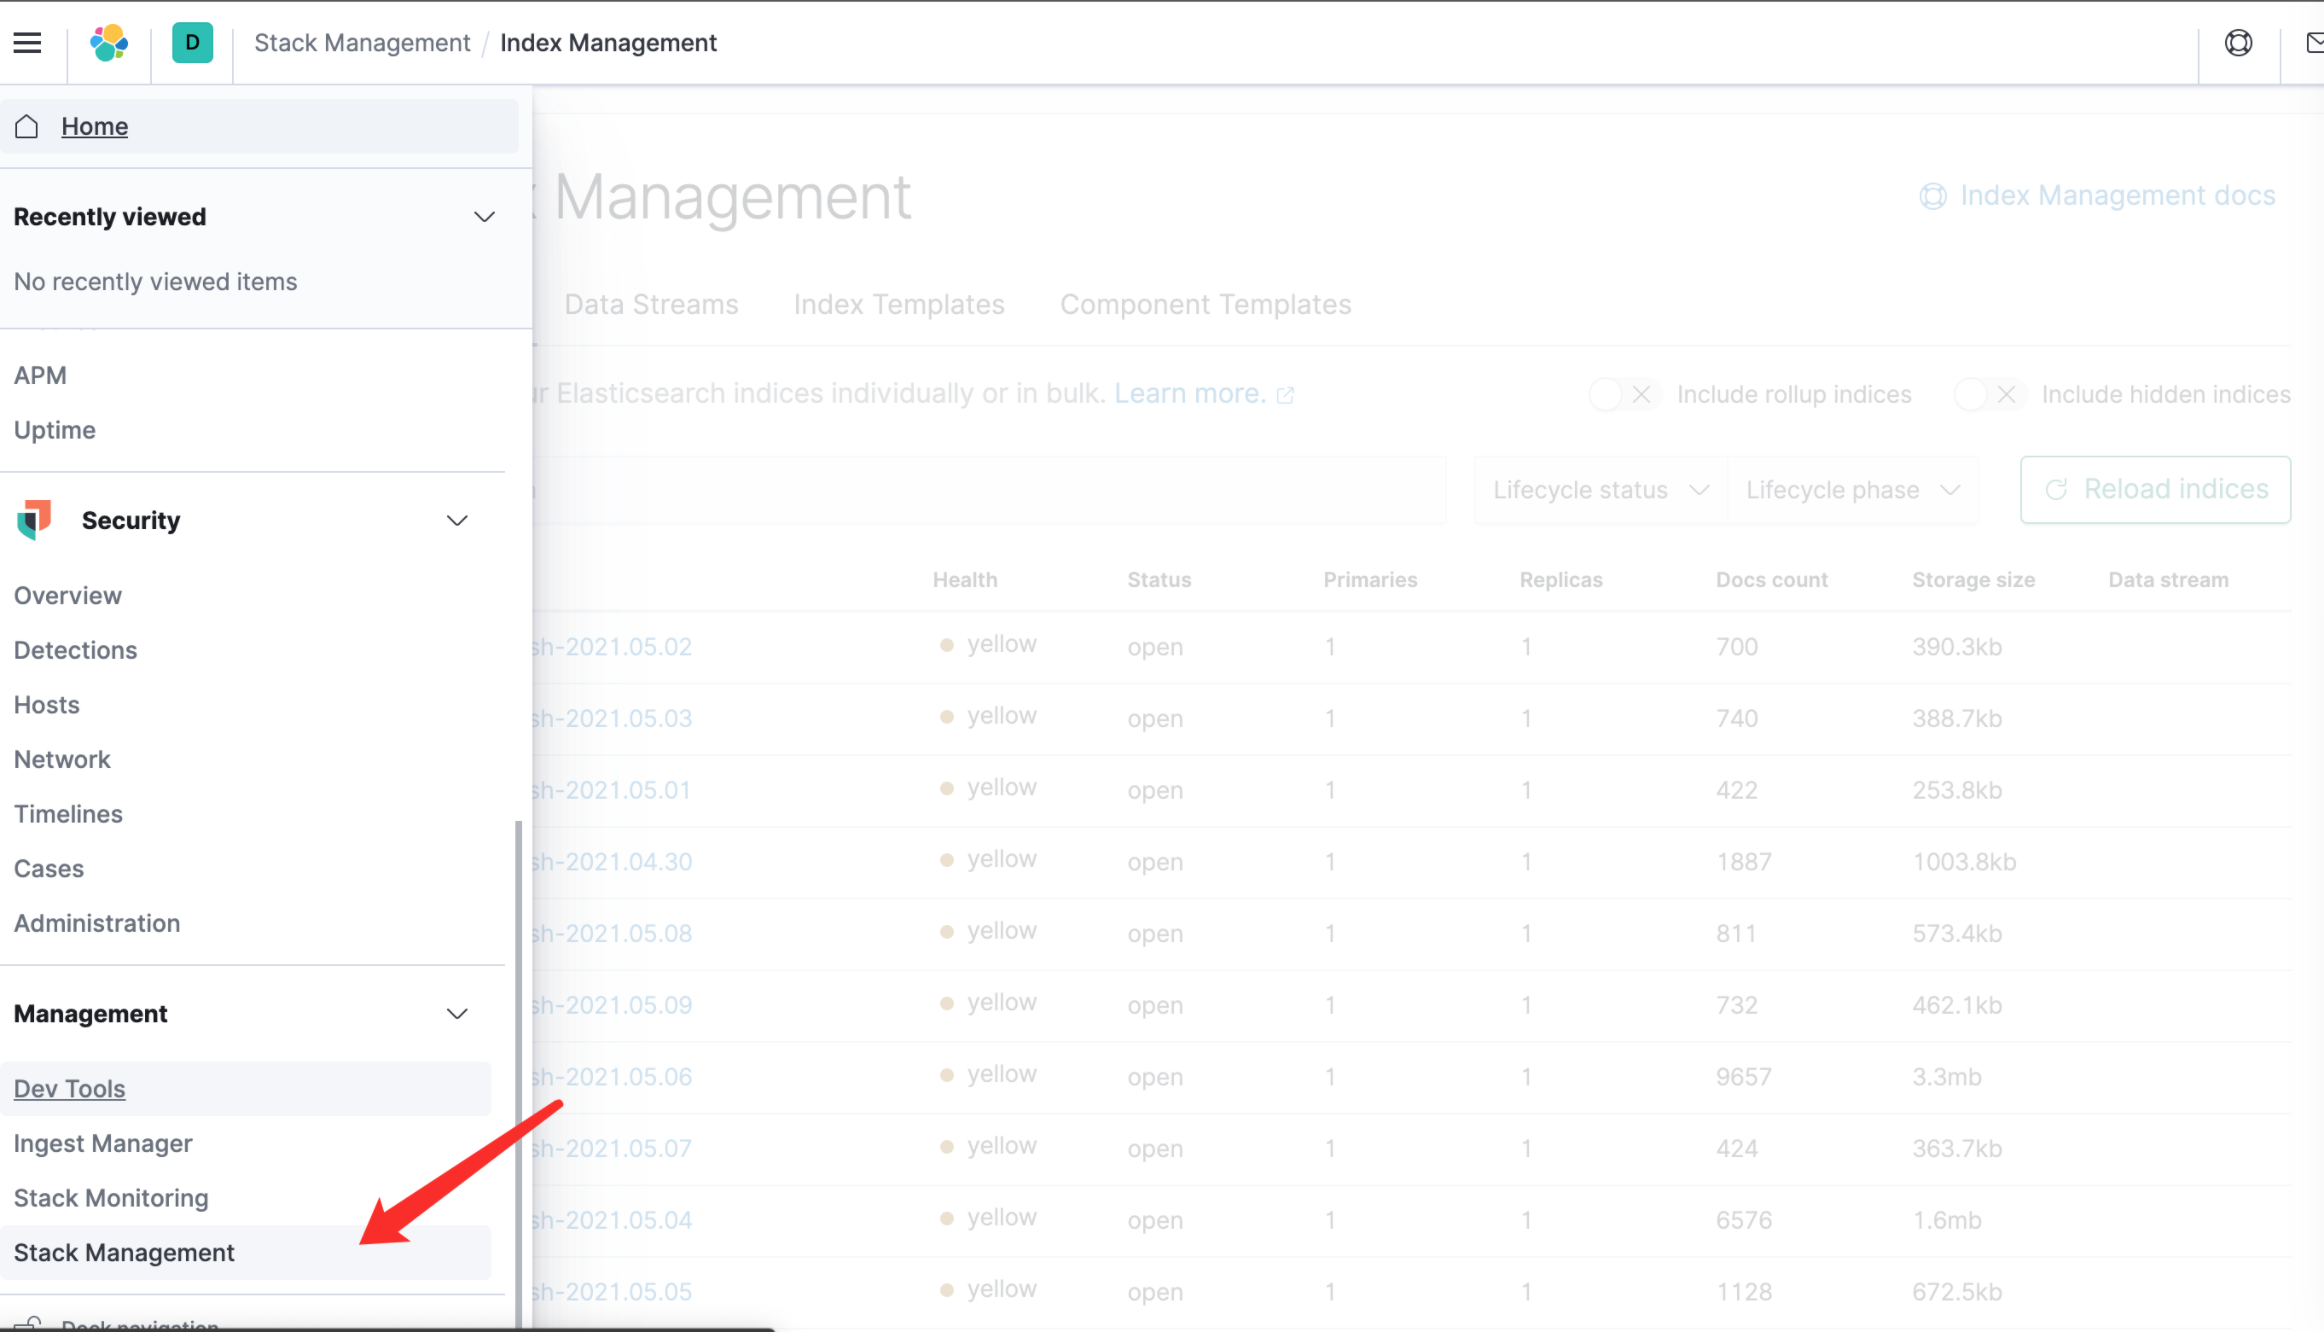Switch to the Index Templates tab

click(899, 304)
